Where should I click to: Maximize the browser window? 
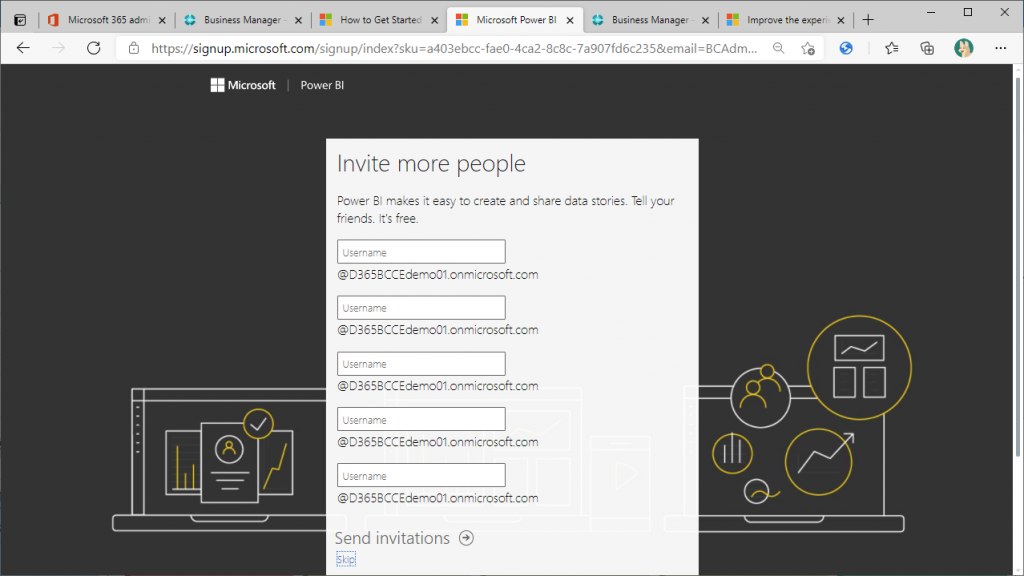(968, 12)
